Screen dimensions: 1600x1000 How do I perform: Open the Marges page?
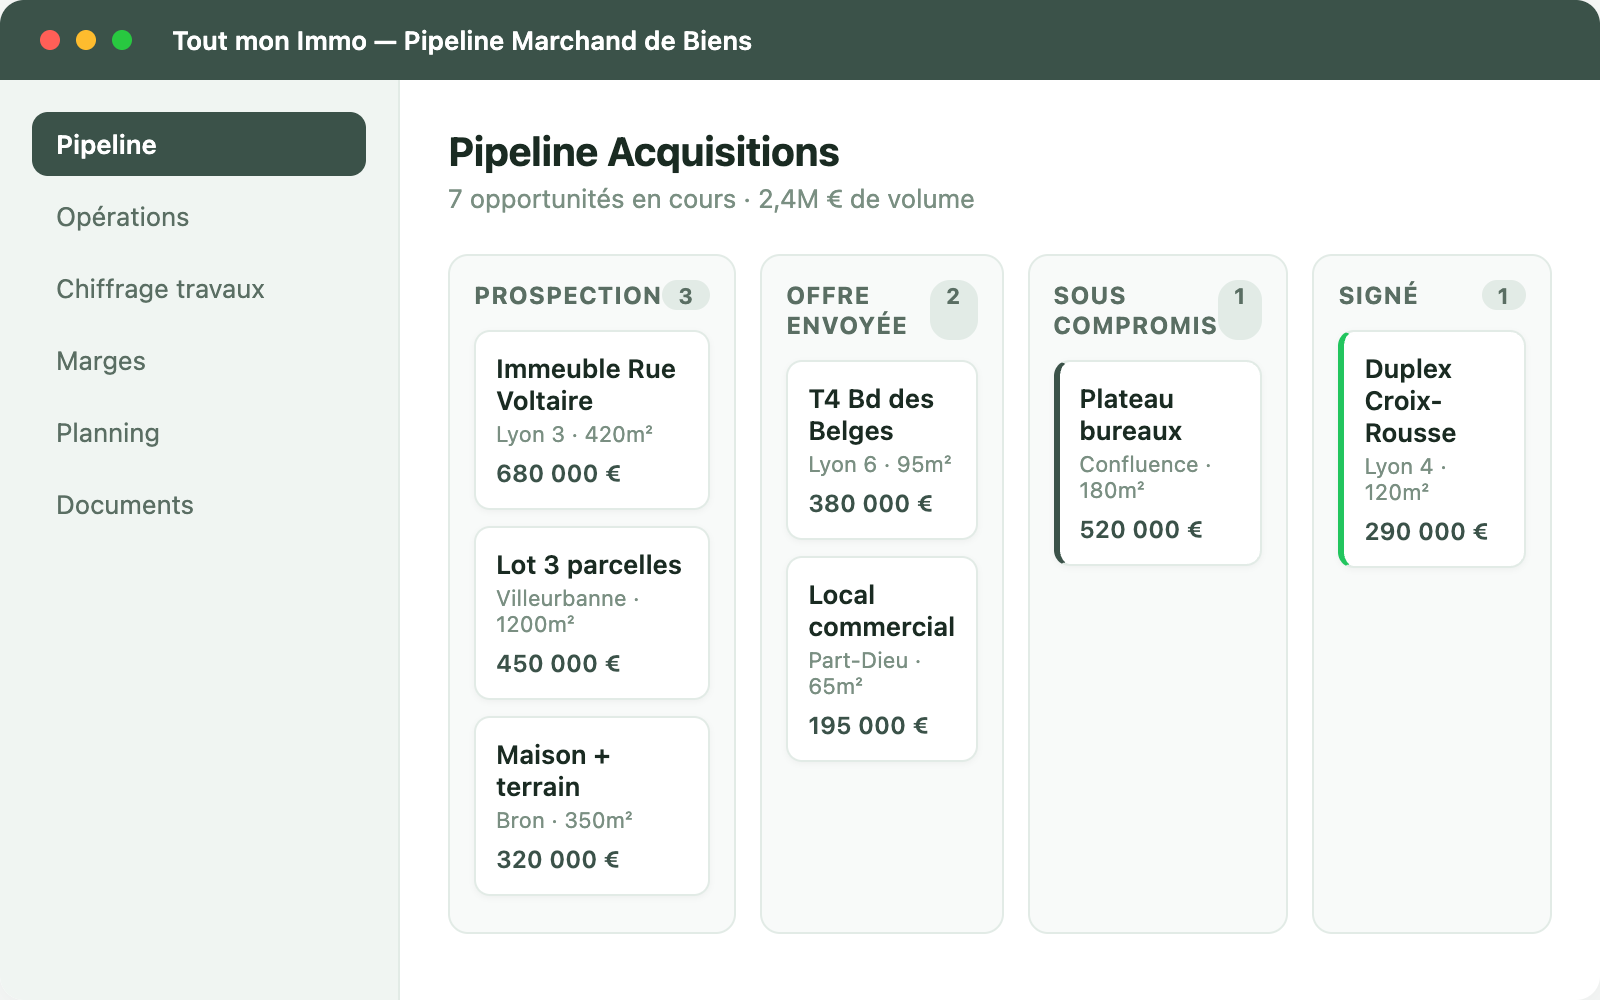pos(199,360)
